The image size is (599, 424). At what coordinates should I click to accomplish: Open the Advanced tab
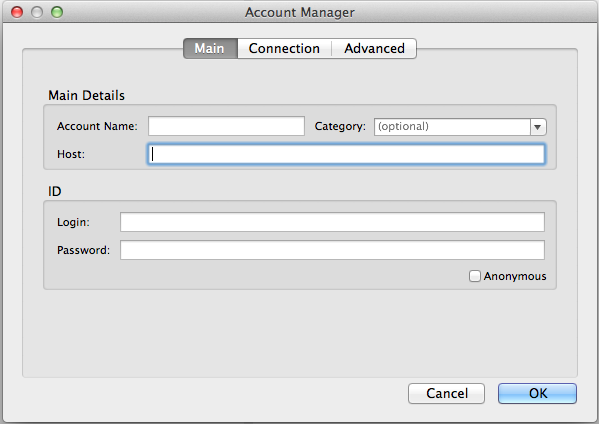point(374,49)
